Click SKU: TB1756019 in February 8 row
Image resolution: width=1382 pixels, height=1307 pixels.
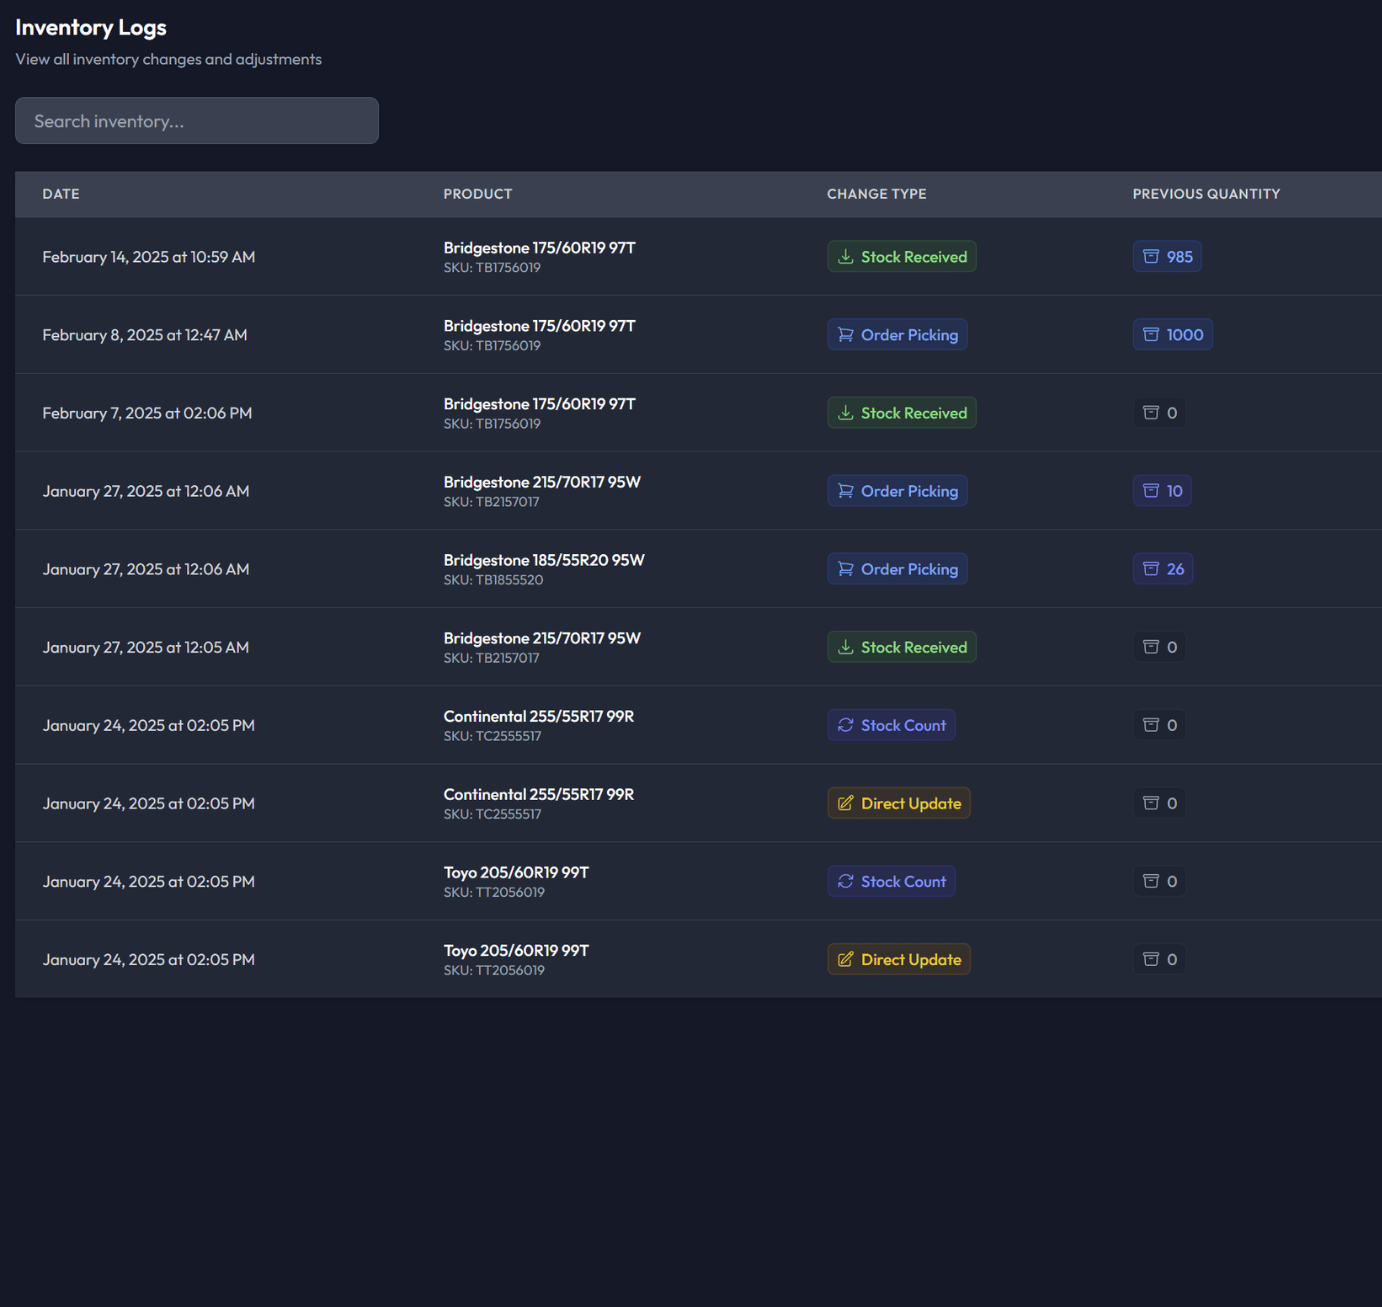pyautogui.click(x=492, y=346)
